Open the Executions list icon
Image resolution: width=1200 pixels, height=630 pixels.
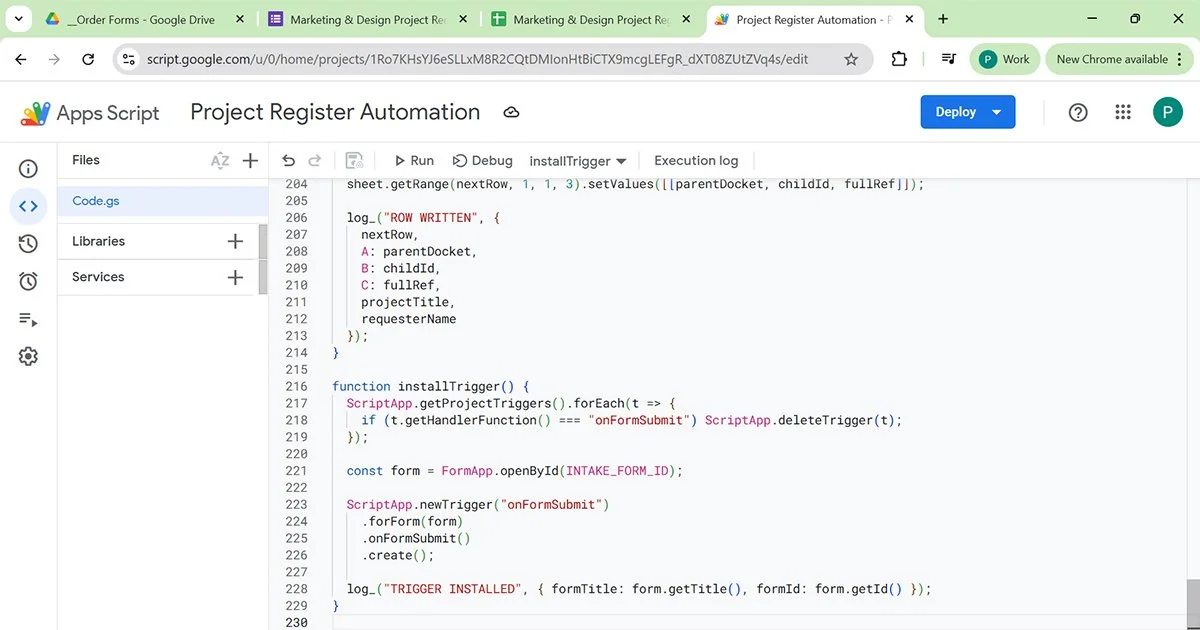click(28, 319)
